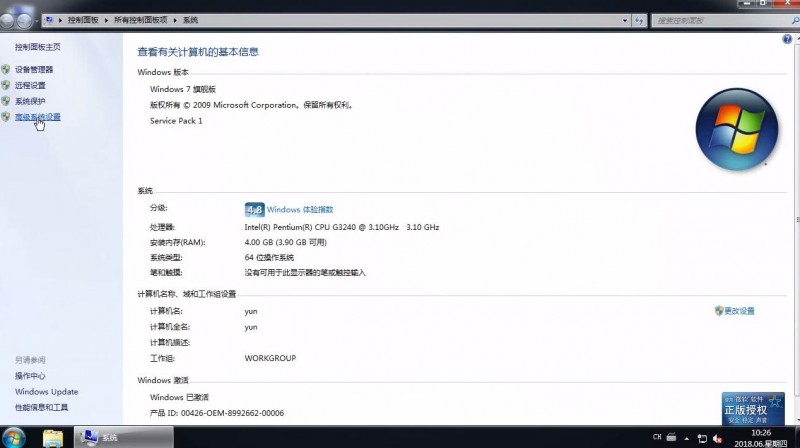Screen dimensions: 800x448
Task: Open Device Manager (设备管理器) link
Action: click(x=34, y=69)
